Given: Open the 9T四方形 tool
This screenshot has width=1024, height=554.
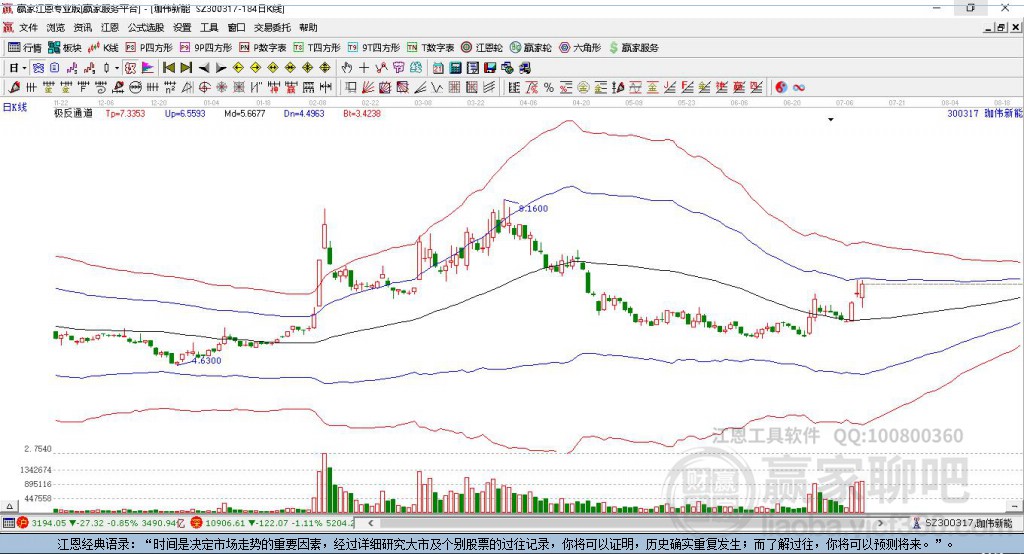Looking at the screenshot, I should [x=374, y=48].
